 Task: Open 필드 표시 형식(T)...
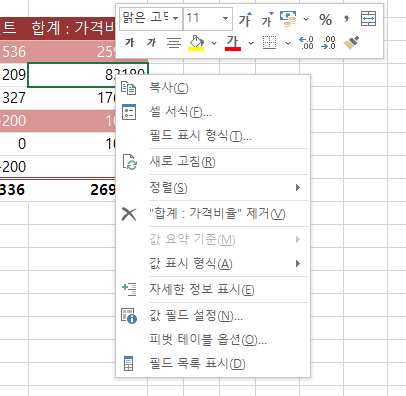click(x=213, y=136)
